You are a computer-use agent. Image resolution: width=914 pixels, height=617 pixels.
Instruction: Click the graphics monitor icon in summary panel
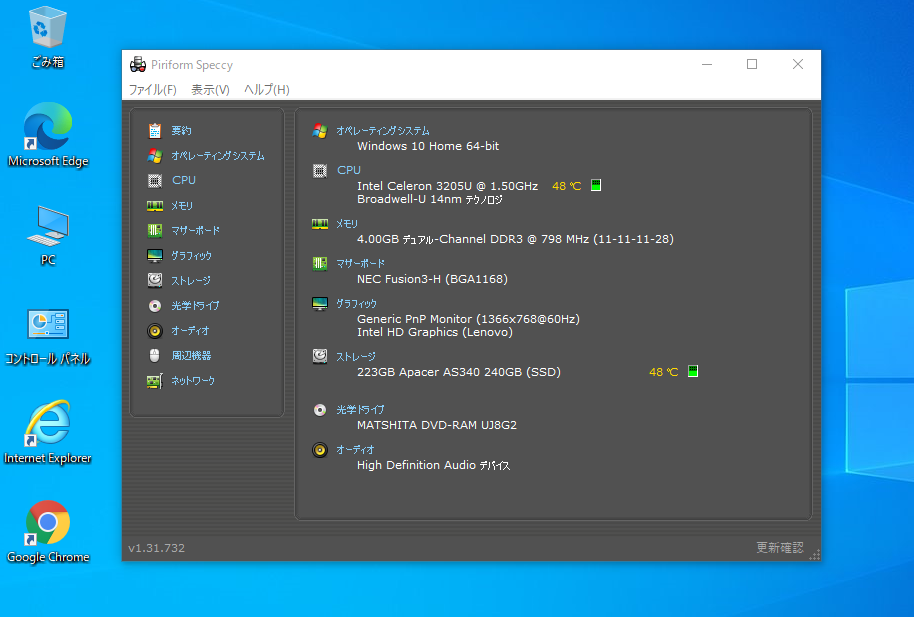click(319, 304)
